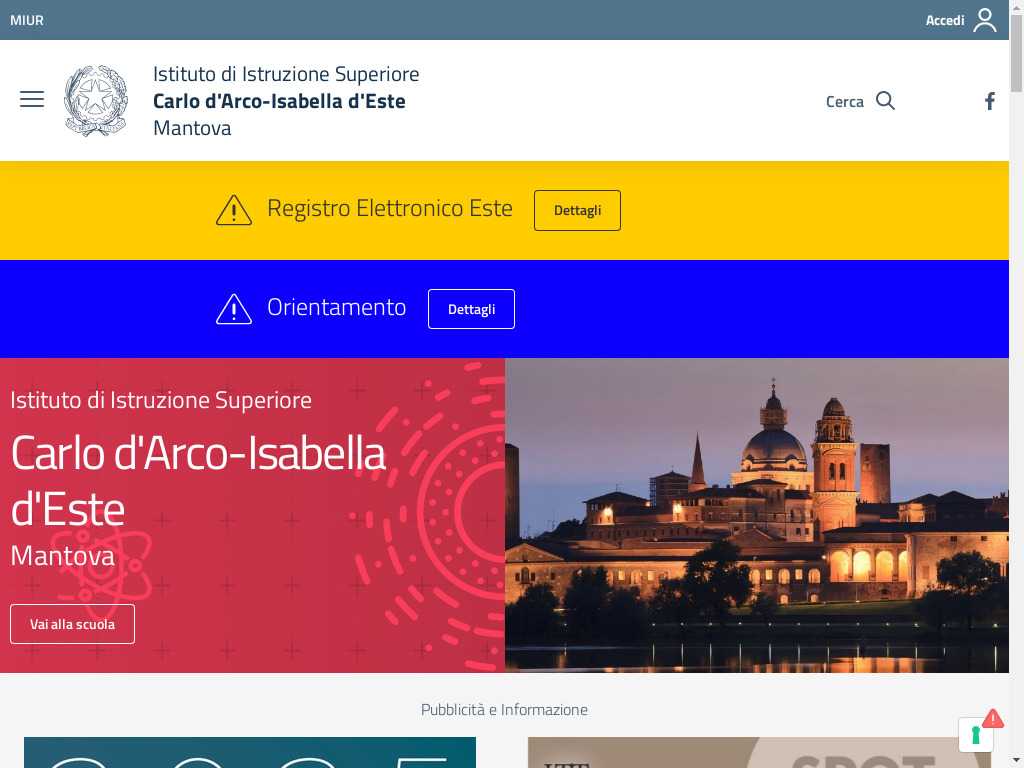This screenshot has width=1024, height=768.
Task: Open Dettagli for Orientamento
Action: tap(472, 309)
